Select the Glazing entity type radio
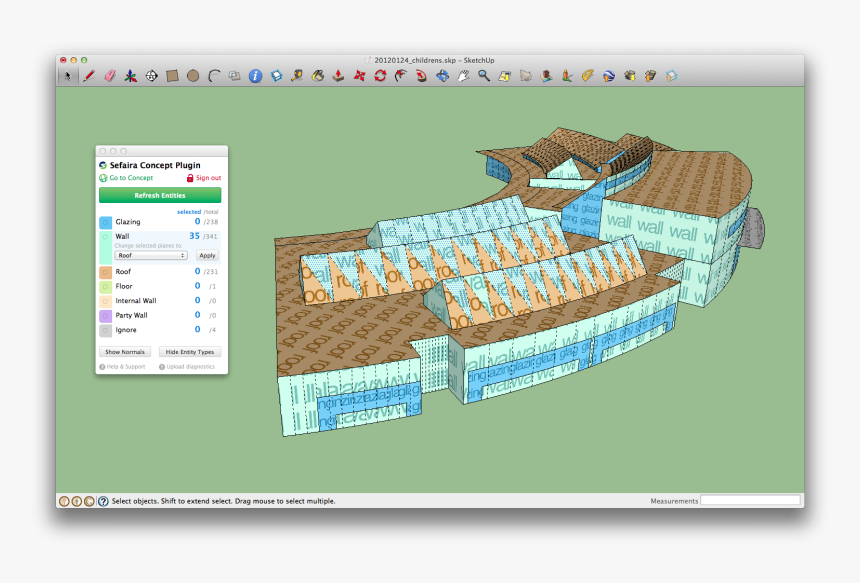The height and width of the screenshot is (583, 860). coord(105,222)
